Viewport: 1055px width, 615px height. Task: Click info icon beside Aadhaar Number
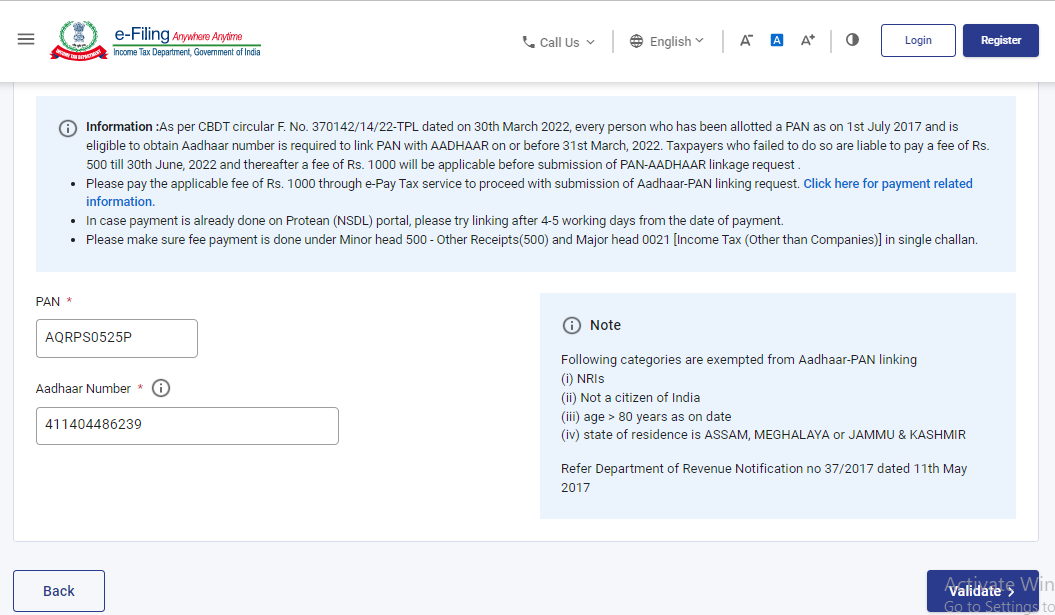pos(161,388)
